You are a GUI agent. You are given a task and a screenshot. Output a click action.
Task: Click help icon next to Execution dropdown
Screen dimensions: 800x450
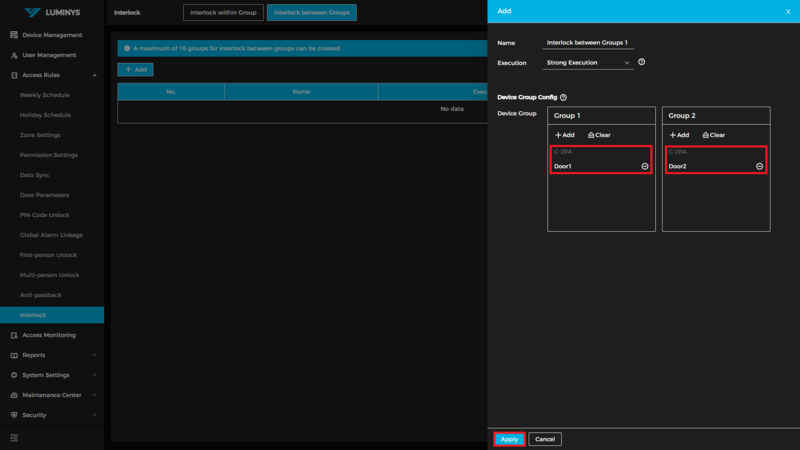[x=641, y=62]
